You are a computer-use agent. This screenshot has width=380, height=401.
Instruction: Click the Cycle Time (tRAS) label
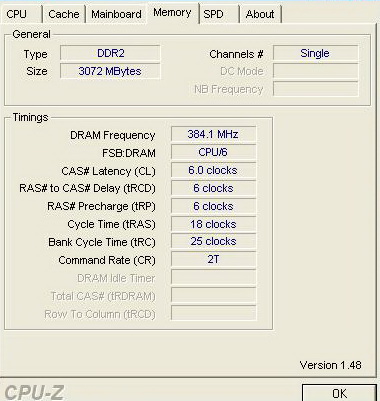(x=111, y=225)
